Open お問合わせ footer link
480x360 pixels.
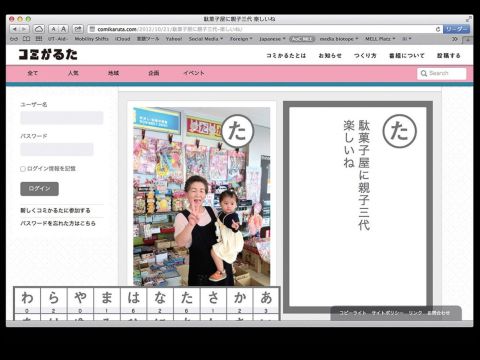[x=438, y=313]
